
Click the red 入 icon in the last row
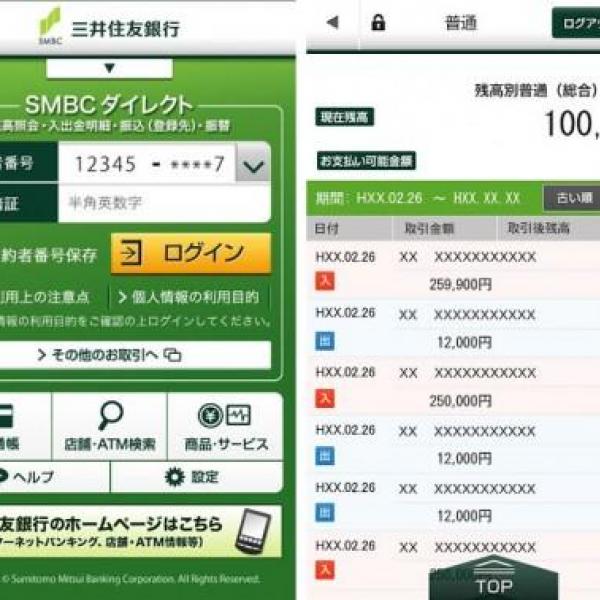click(x=325, y=570)
